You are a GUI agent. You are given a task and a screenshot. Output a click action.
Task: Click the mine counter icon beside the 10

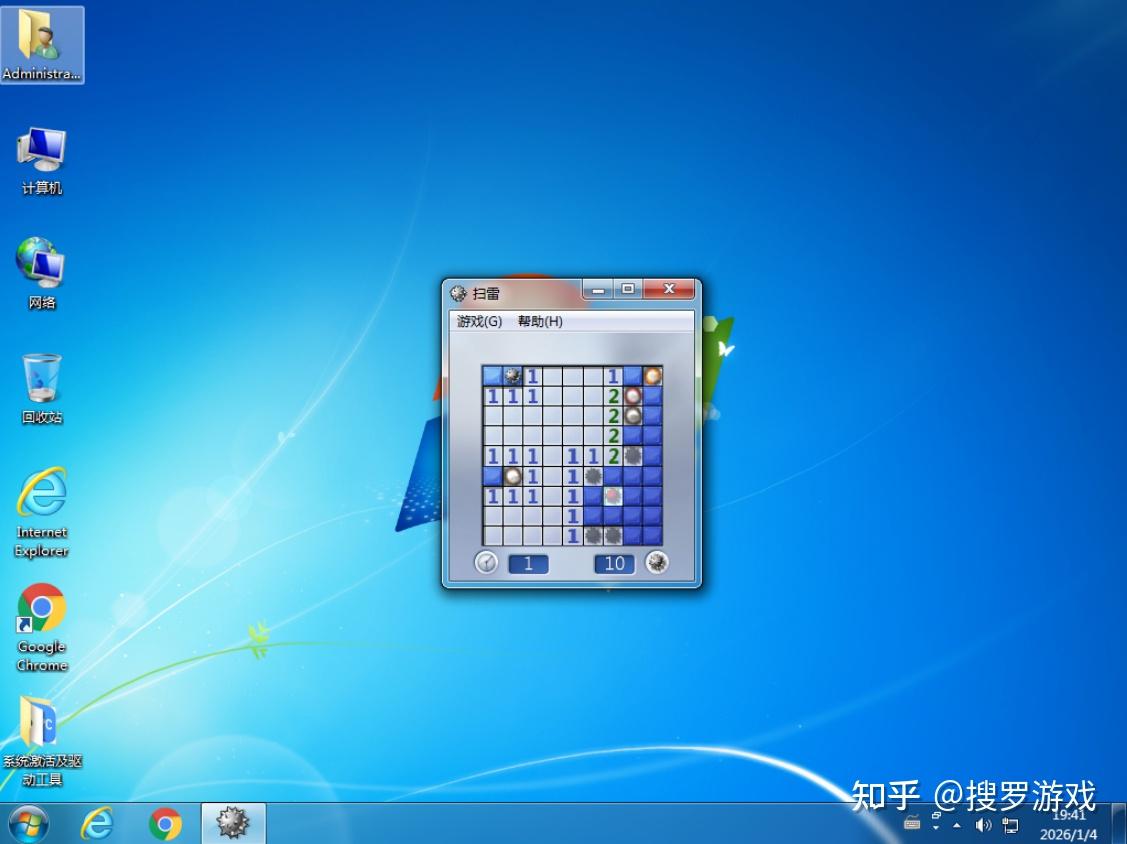tap(656, 562)
